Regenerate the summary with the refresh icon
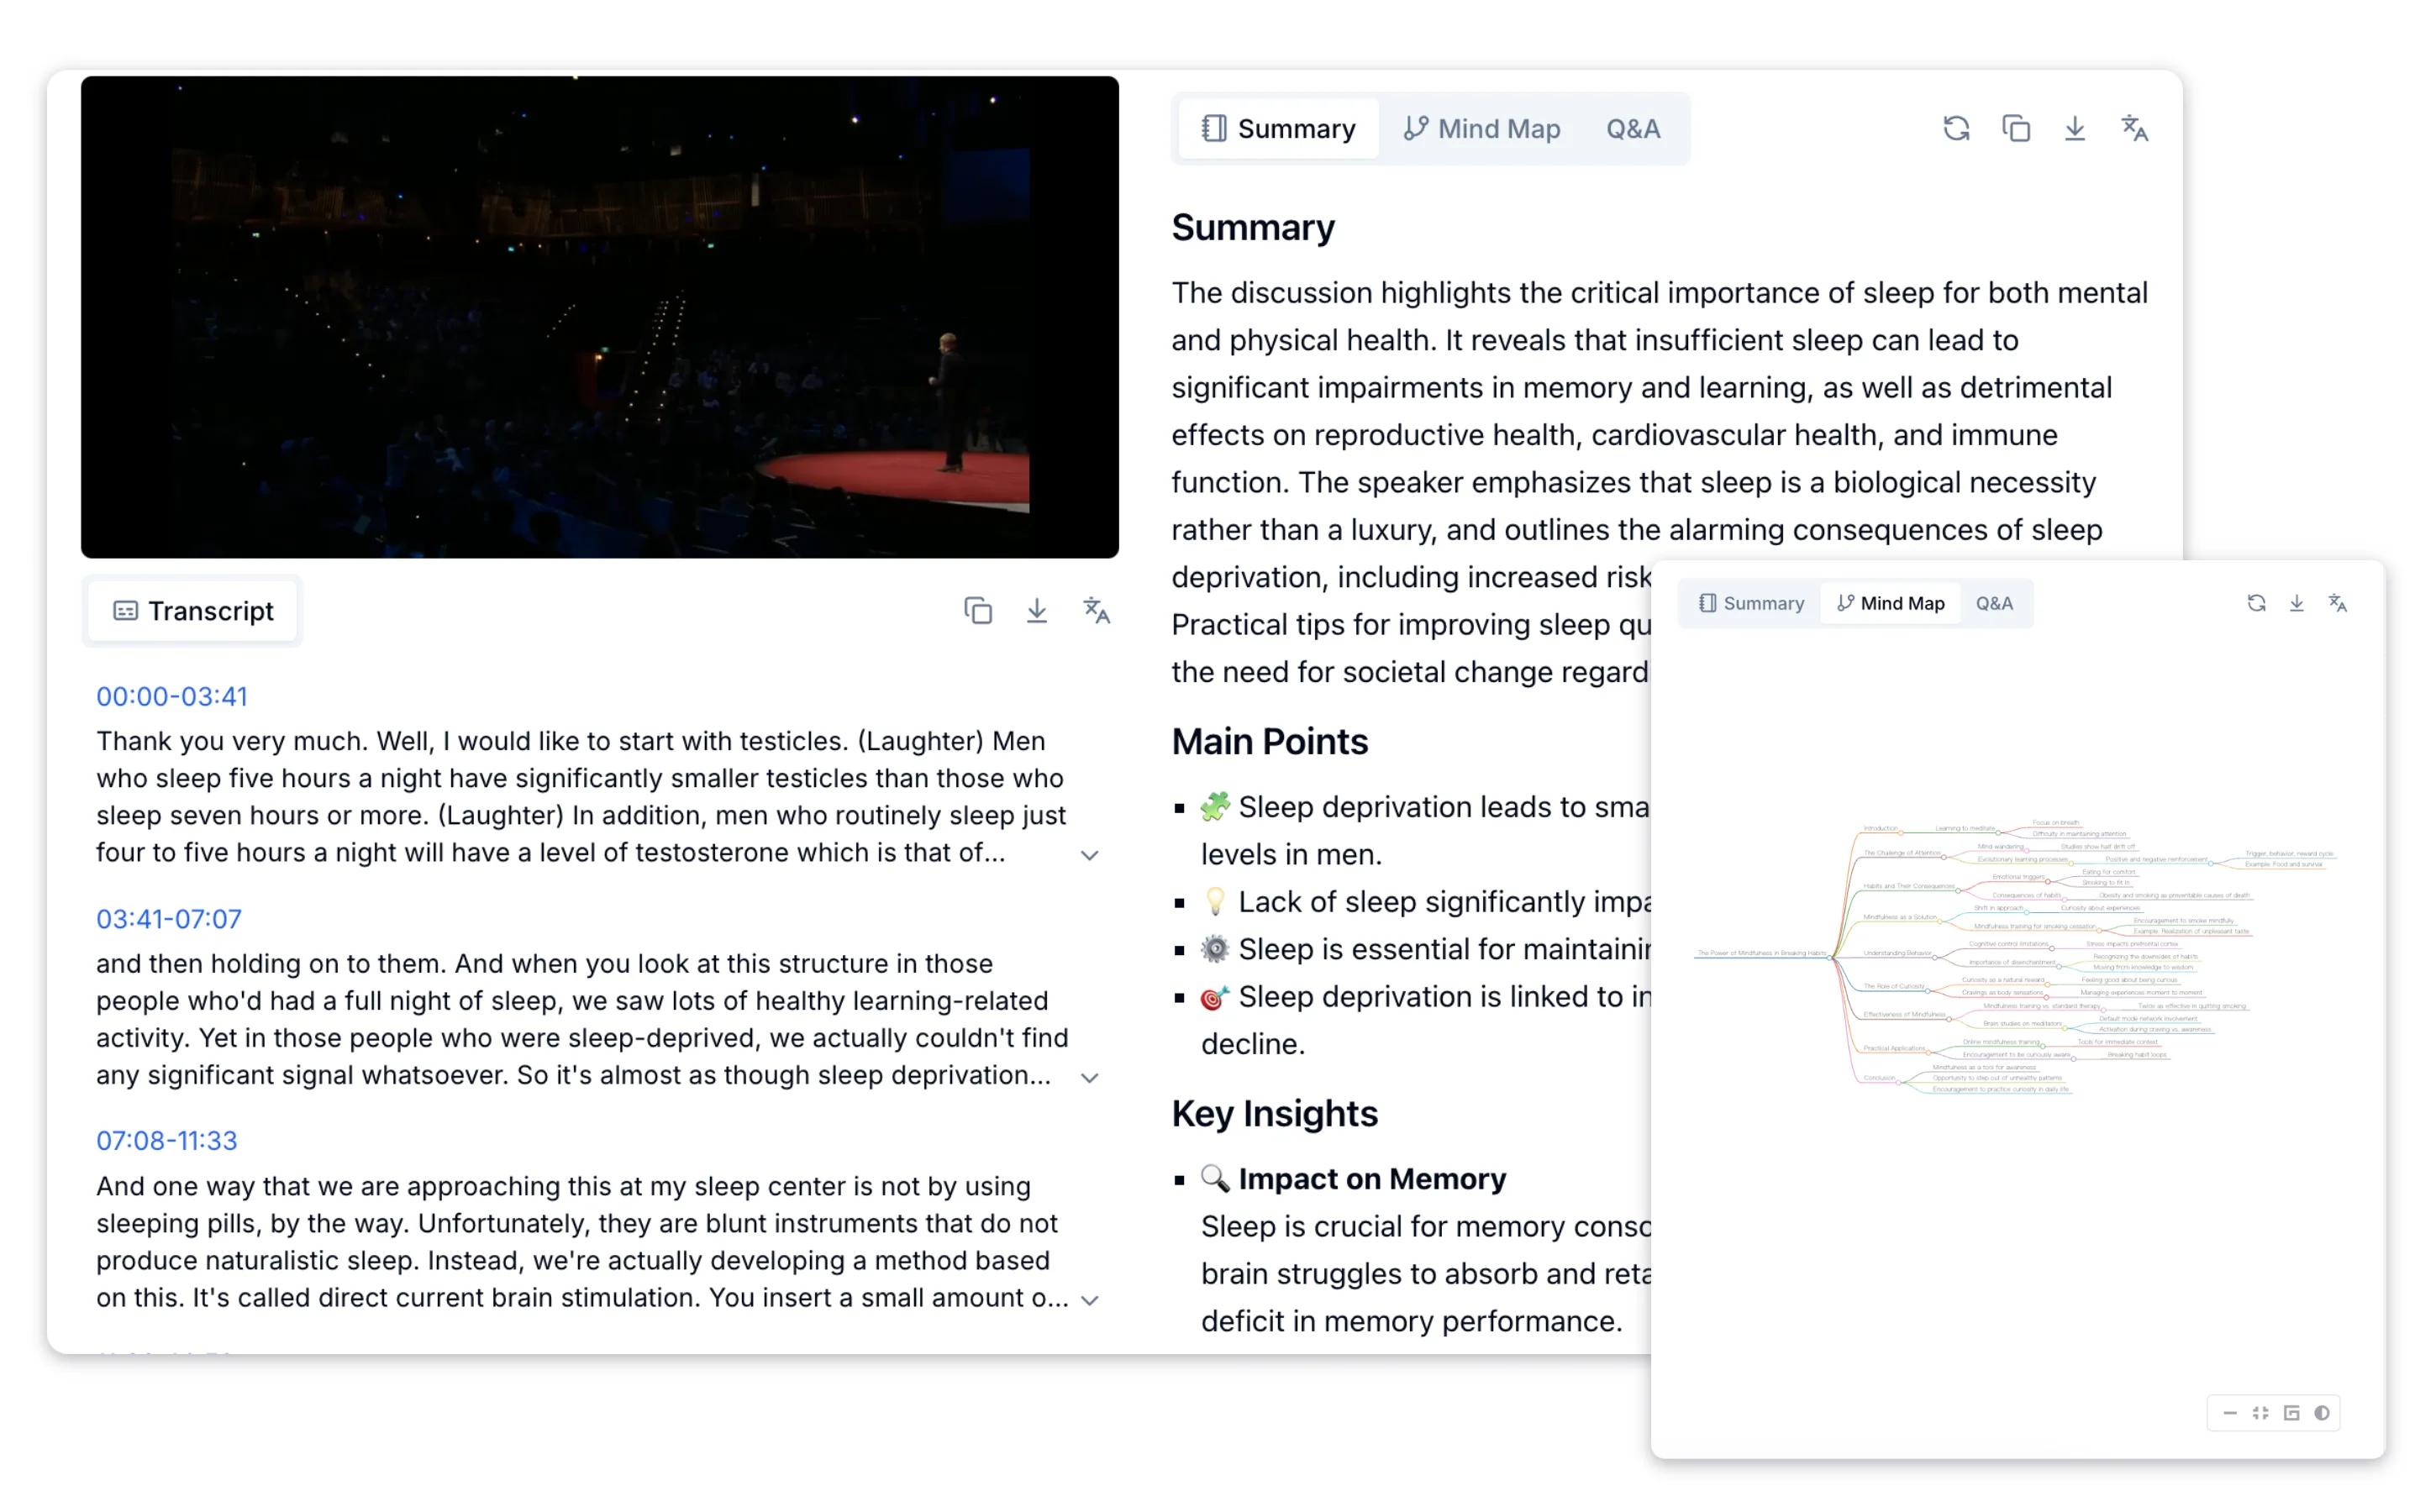Screen dimensions: 2420x1512 (1955, 128)
